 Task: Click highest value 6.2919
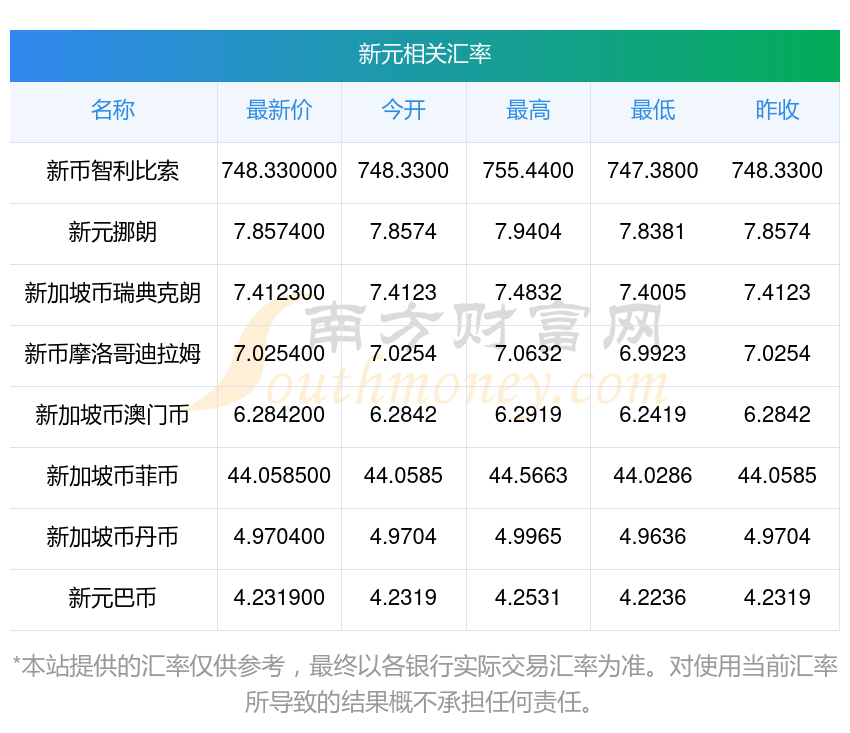[x=528, y=415]
